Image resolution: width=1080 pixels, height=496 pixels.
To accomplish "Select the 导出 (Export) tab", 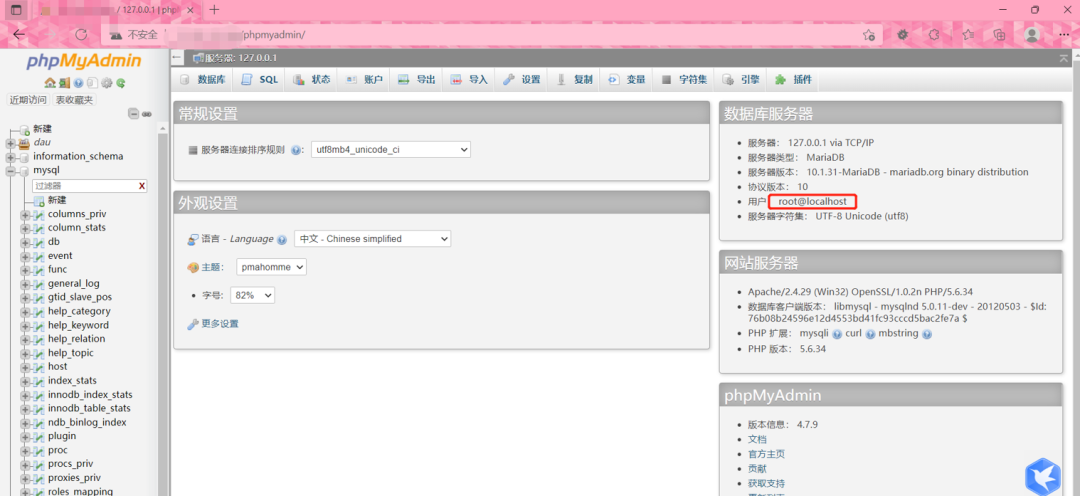I will 417,80.
